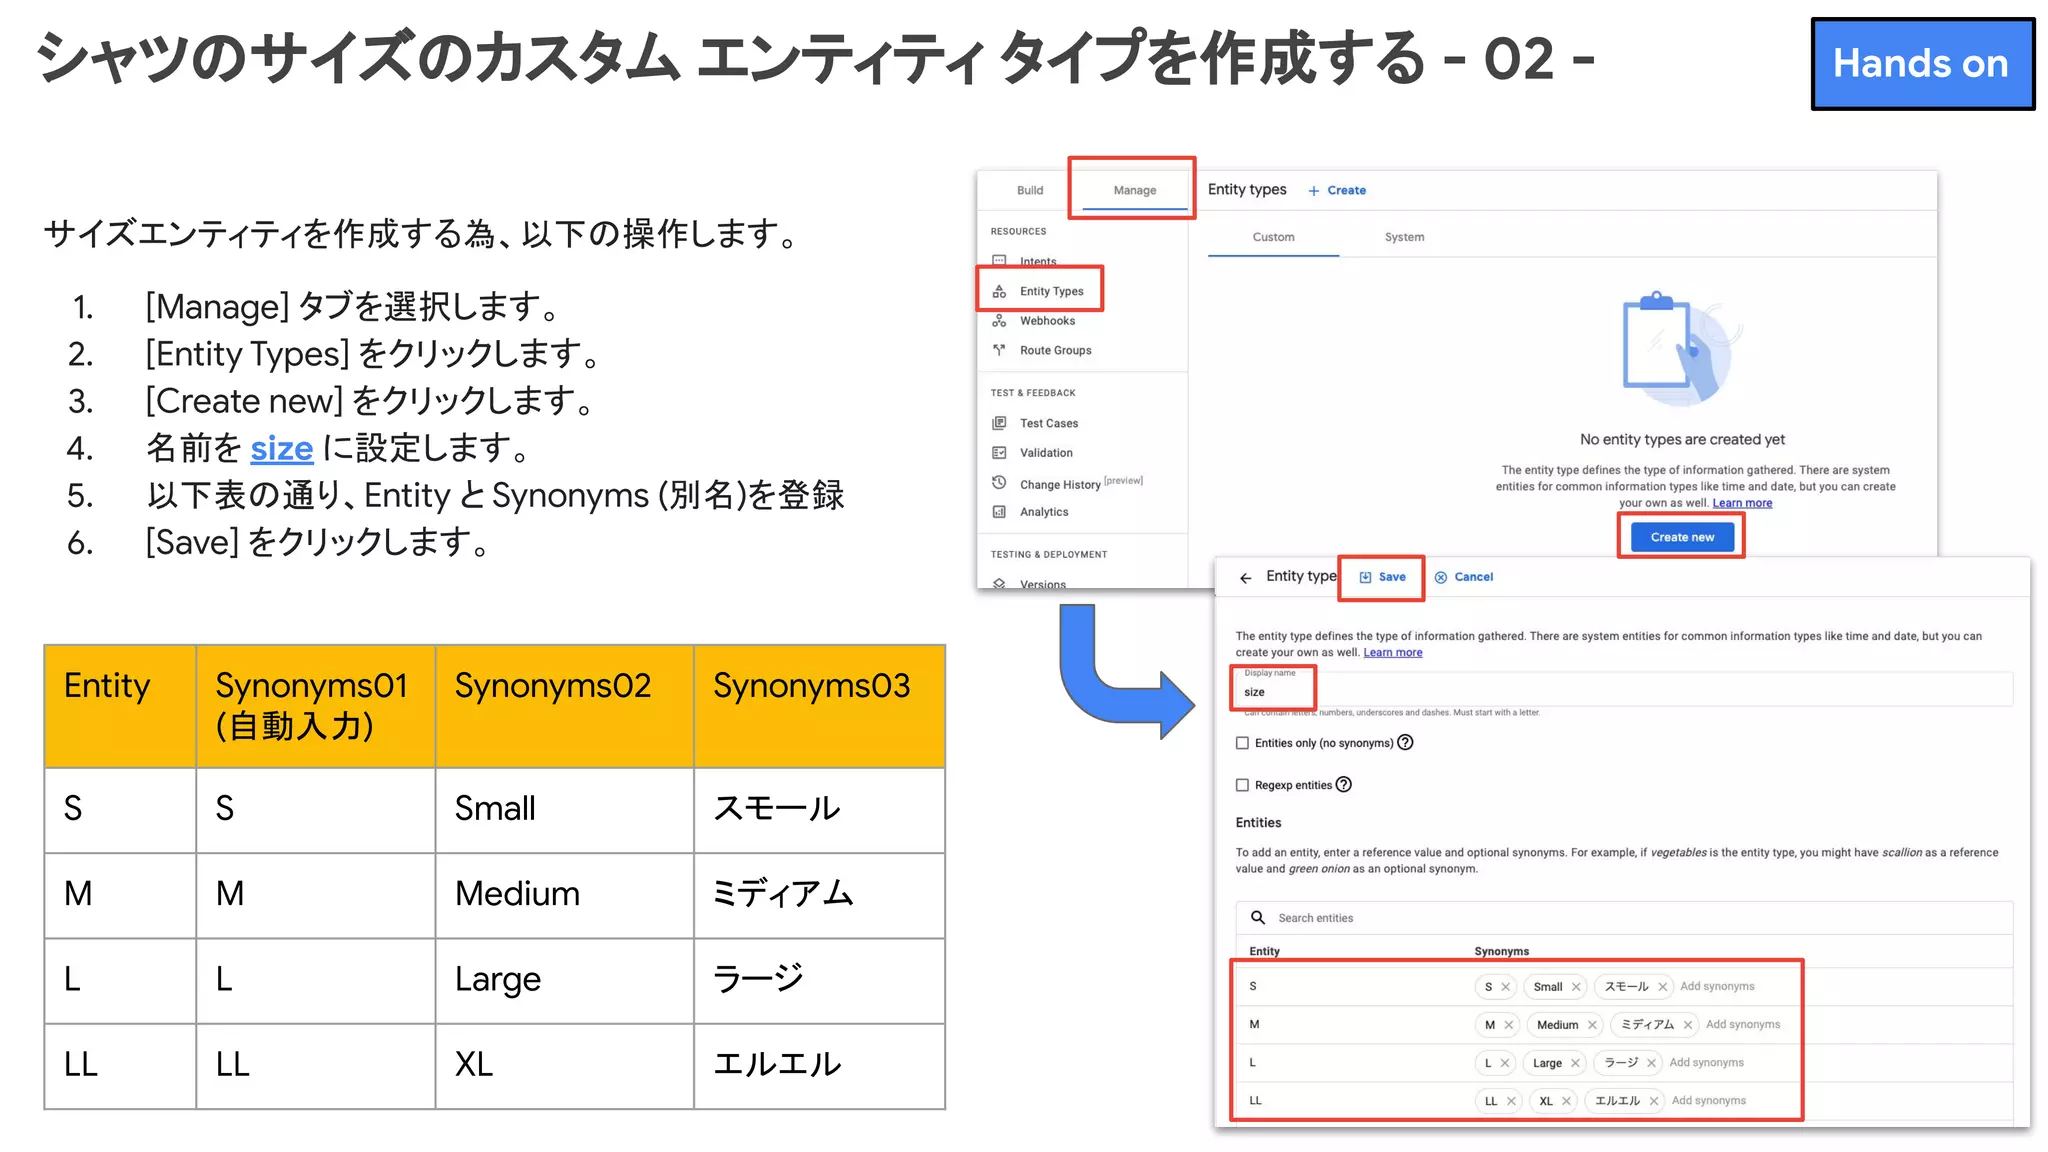Click Add synonyms in the L row
This screenshot has height=1152, width=2048.
[1706, 1063]
